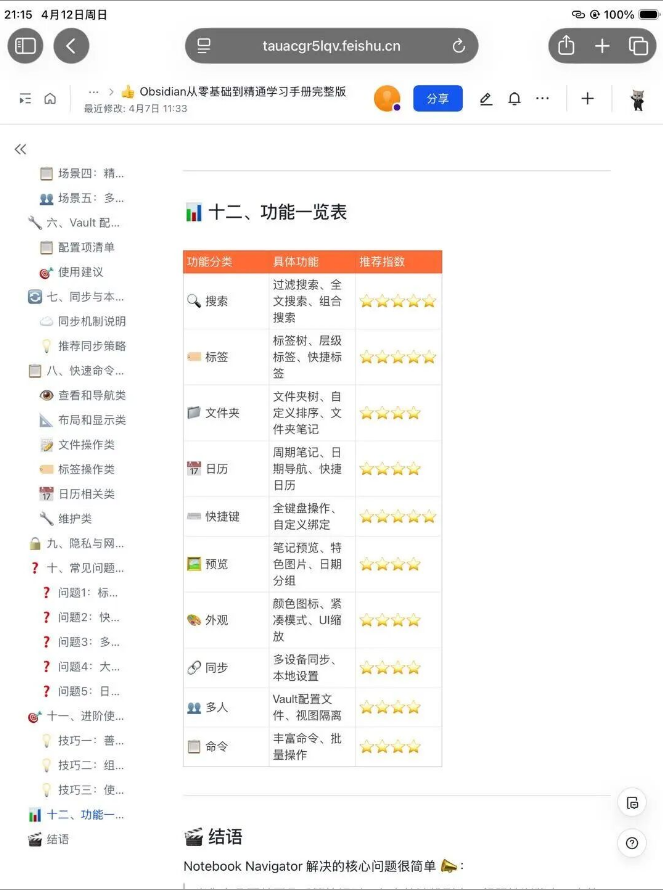This screenshot has height=890, width=663.
Task: Reload the page with refresh icon
Action: tap(459, 46)
